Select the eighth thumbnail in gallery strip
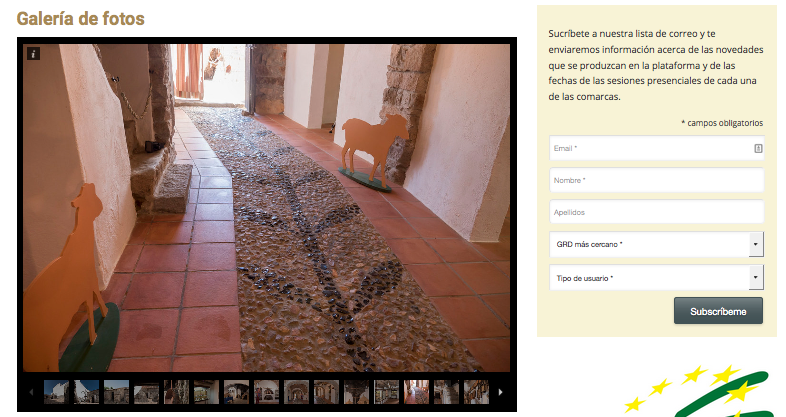 (x=267, y=392)
